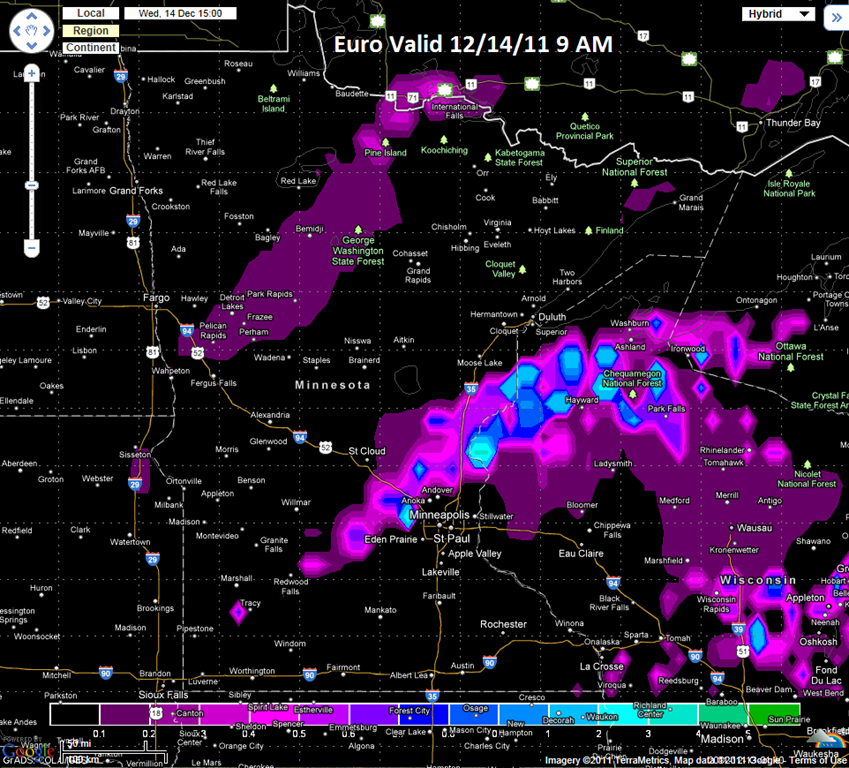Click the I-90 shield near Mitchell
This screenshot has height=768, width=849.
pos(106,673)
